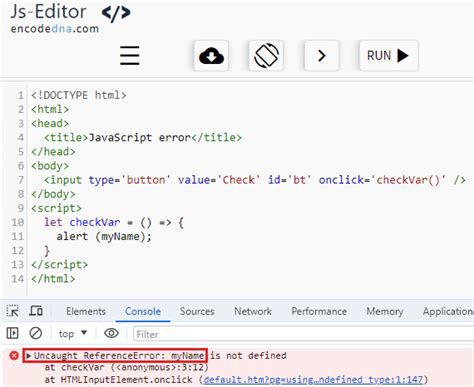Click the 'let checkVar' line

click(114, 222)
